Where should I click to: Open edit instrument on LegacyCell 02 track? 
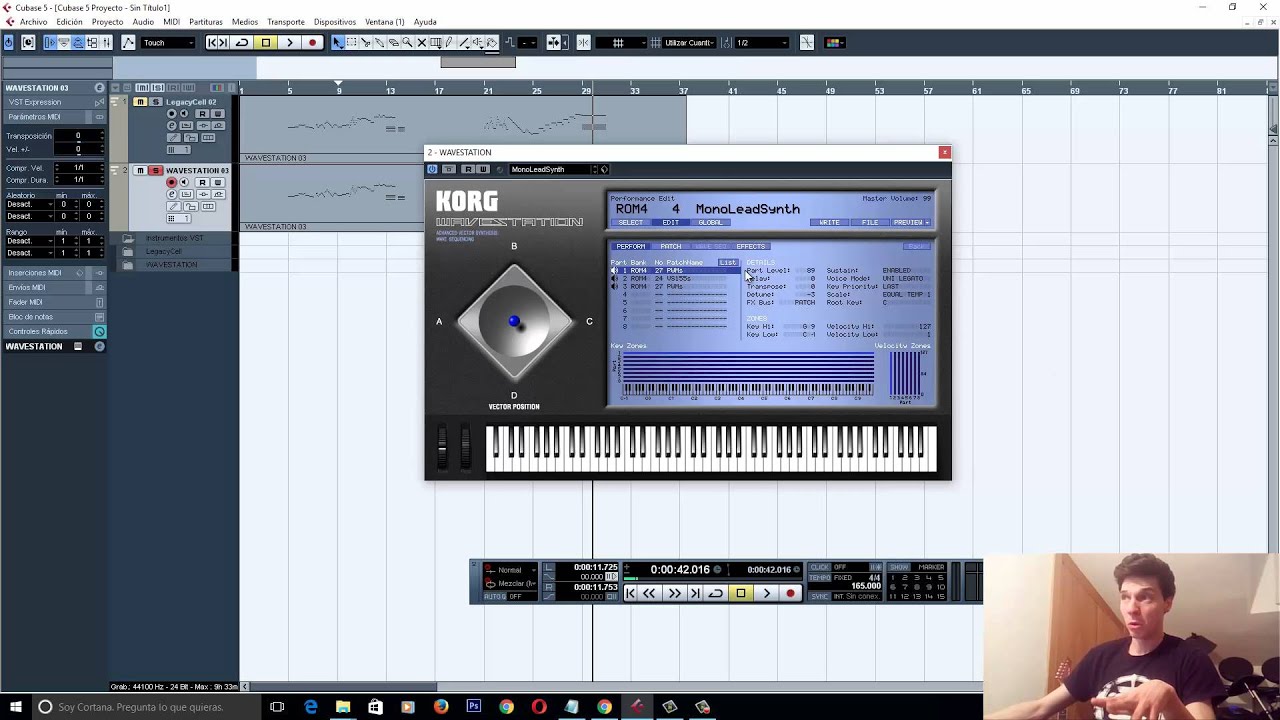coord(172,126)
